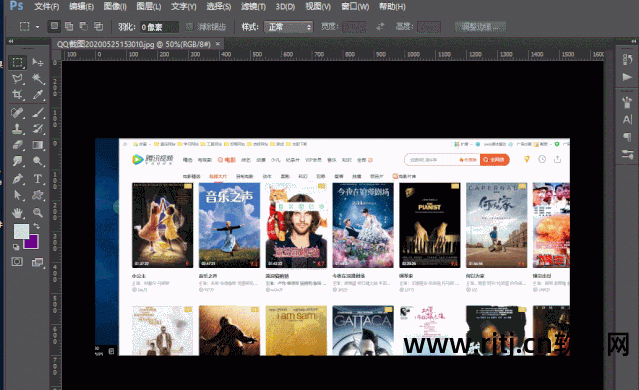Open the Paragraph panel icon
Screen dimensions: 639x390
tap(628, 137)
